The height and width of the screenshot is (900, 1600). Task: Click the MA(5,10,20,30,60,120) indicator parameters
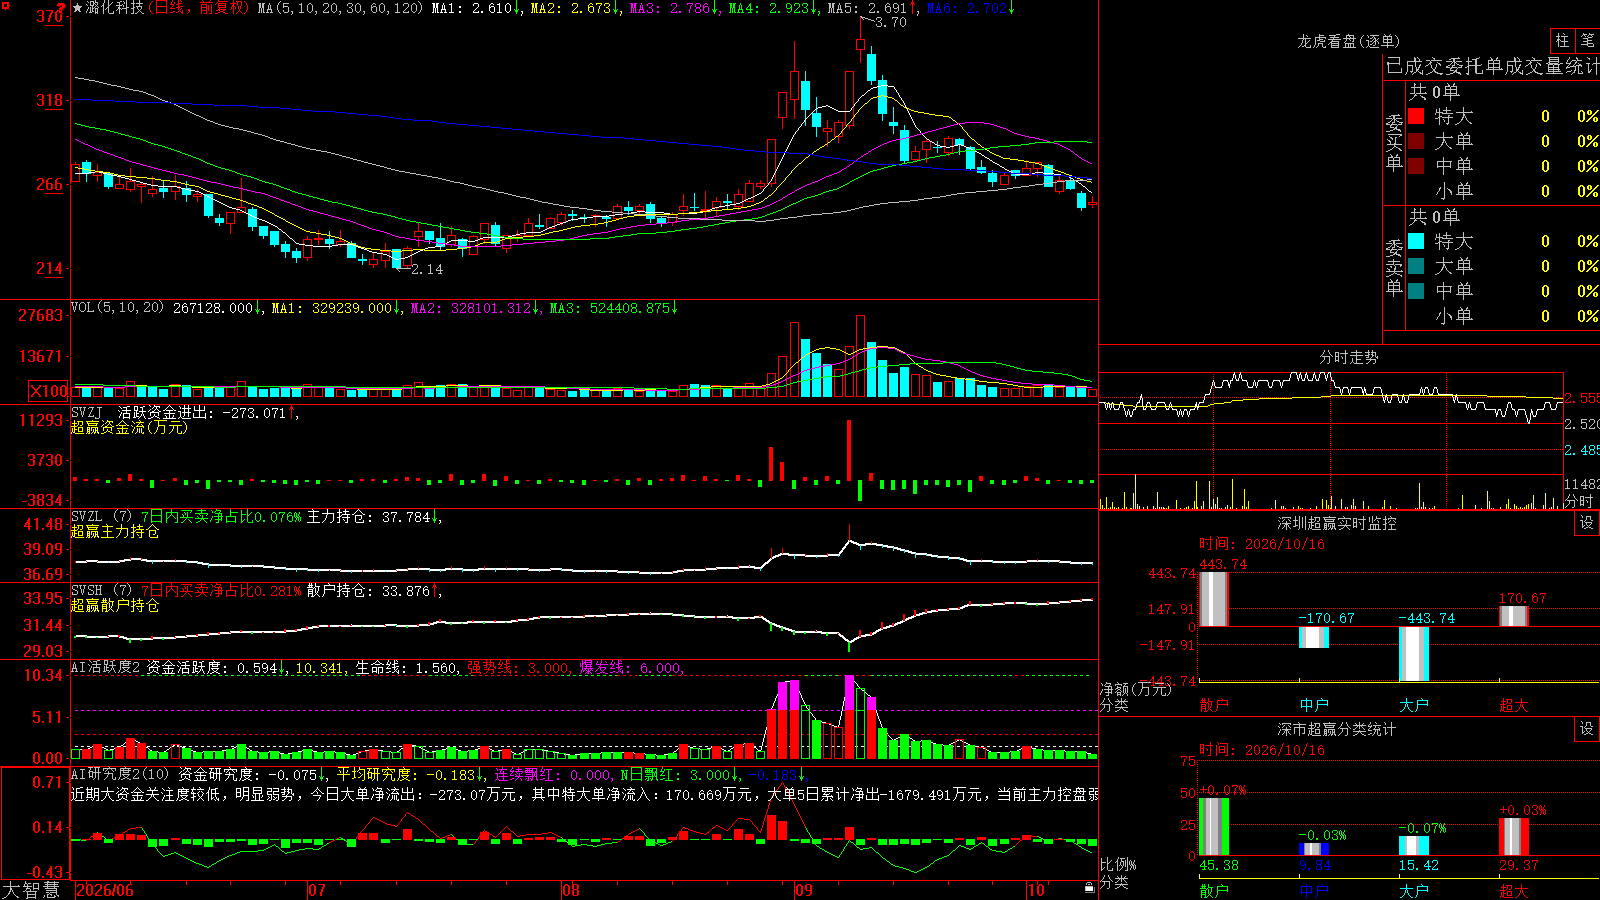pyautogui.click(x=341, y=8)
